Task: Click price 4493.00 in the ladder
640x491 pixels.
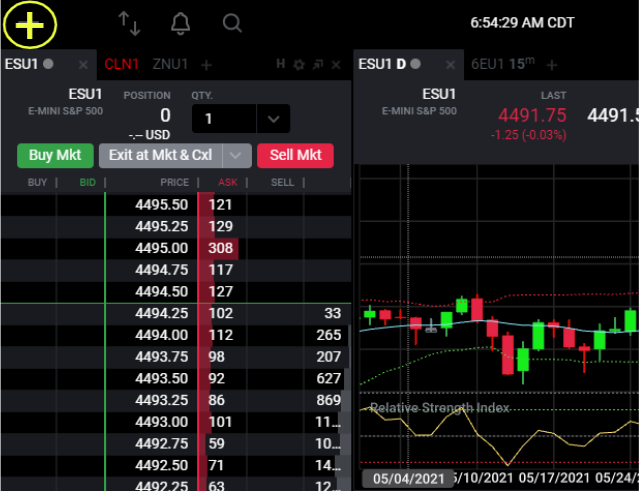Action: point(162,422)
